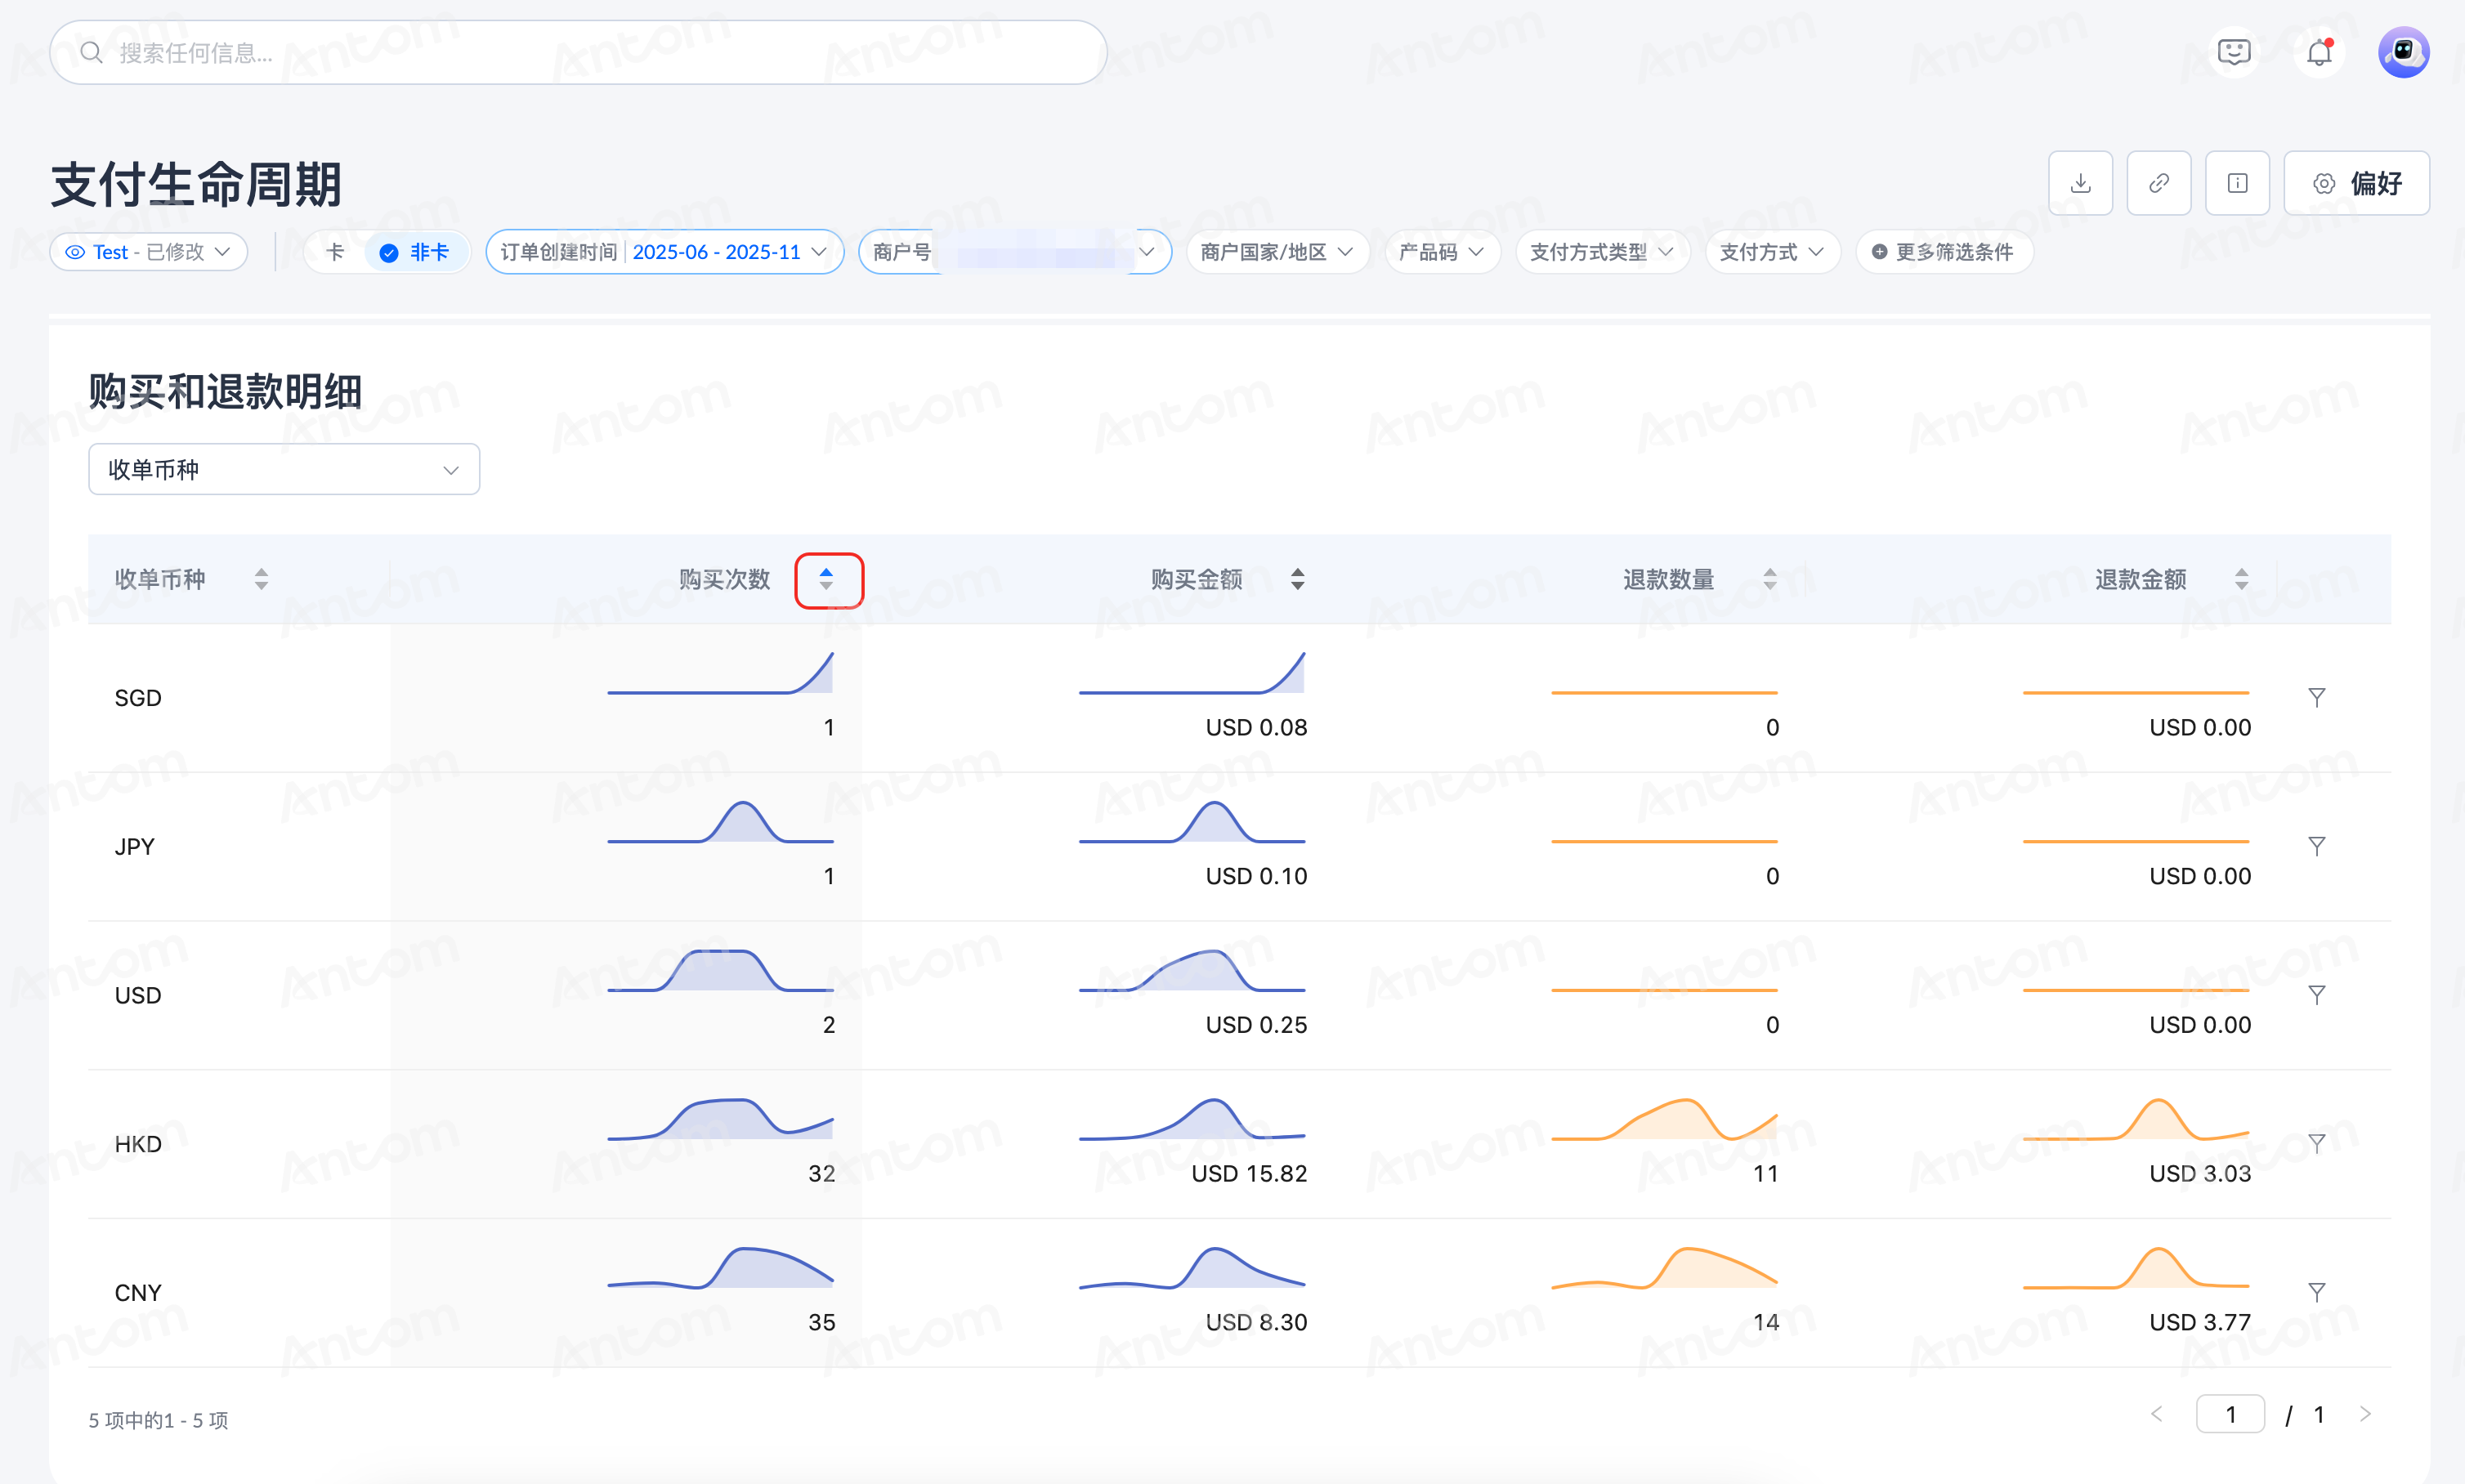
Task: Click the CNY 购买金额 sparkline chart
Action: tap(1192, 1268)
